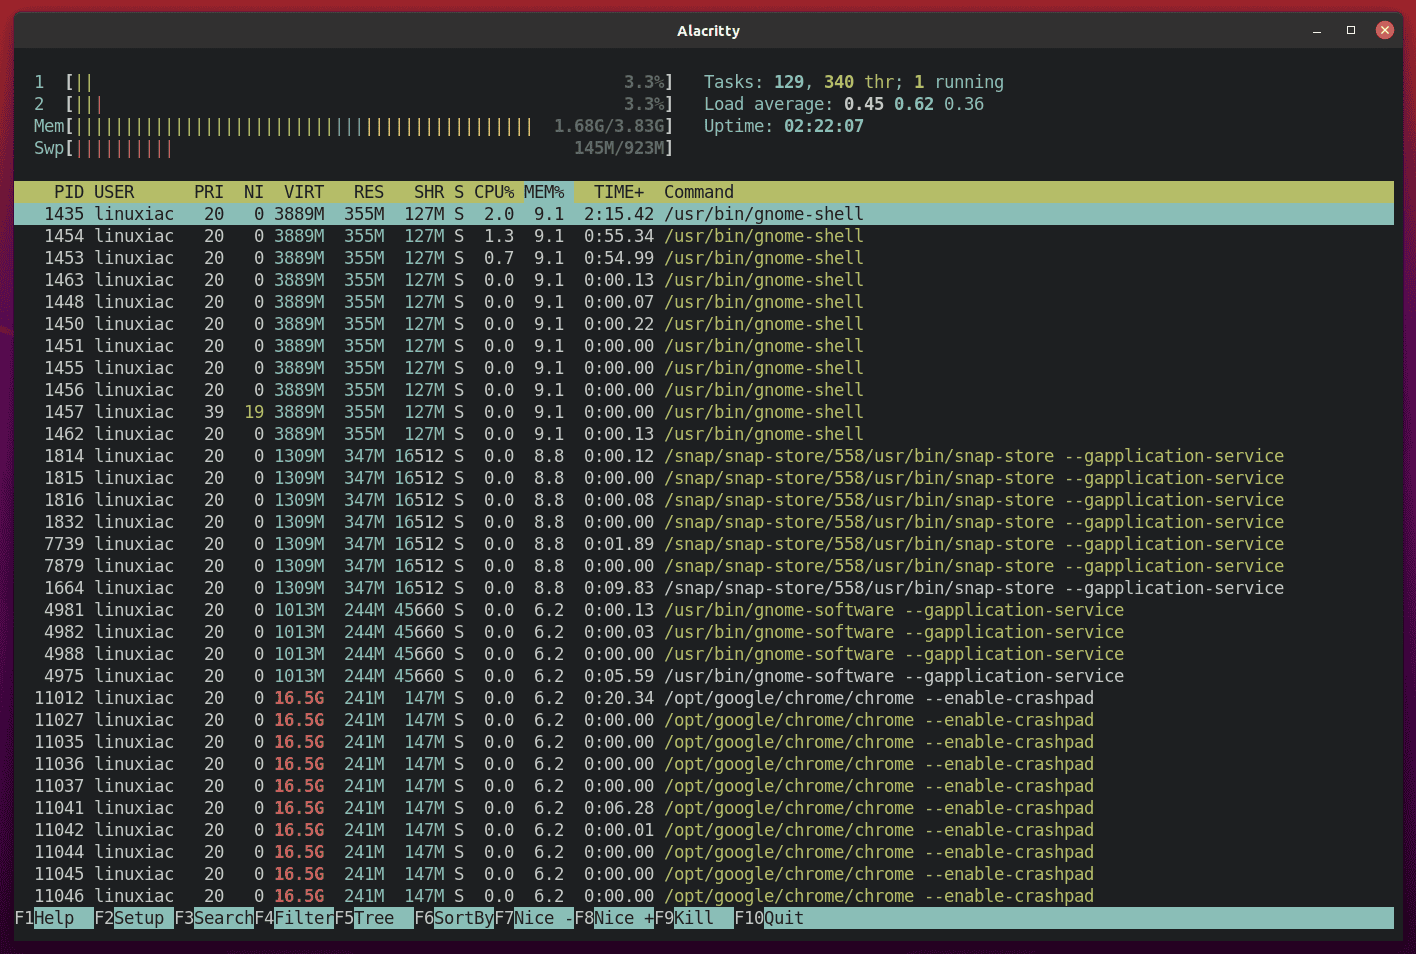The image size is (1416, 954).
Task: Lower priority with F7Nice -
Action: point(531,917)
